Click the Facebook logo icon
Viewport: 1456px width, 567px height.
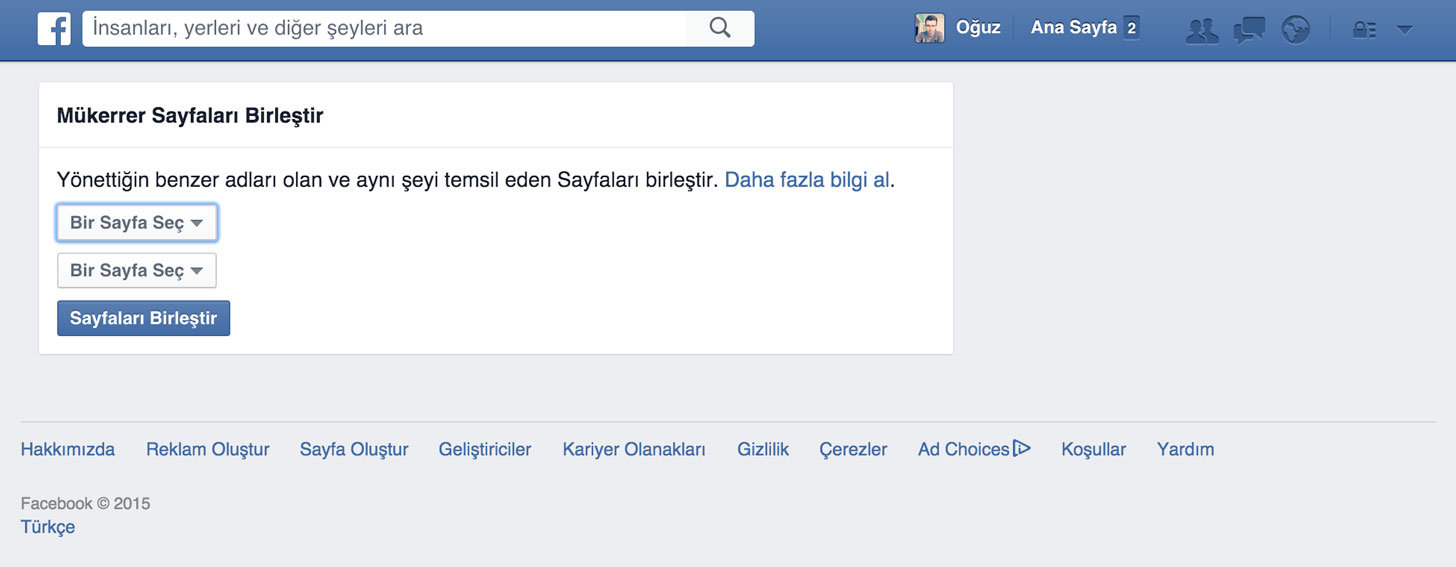click(x=54, y=28)
